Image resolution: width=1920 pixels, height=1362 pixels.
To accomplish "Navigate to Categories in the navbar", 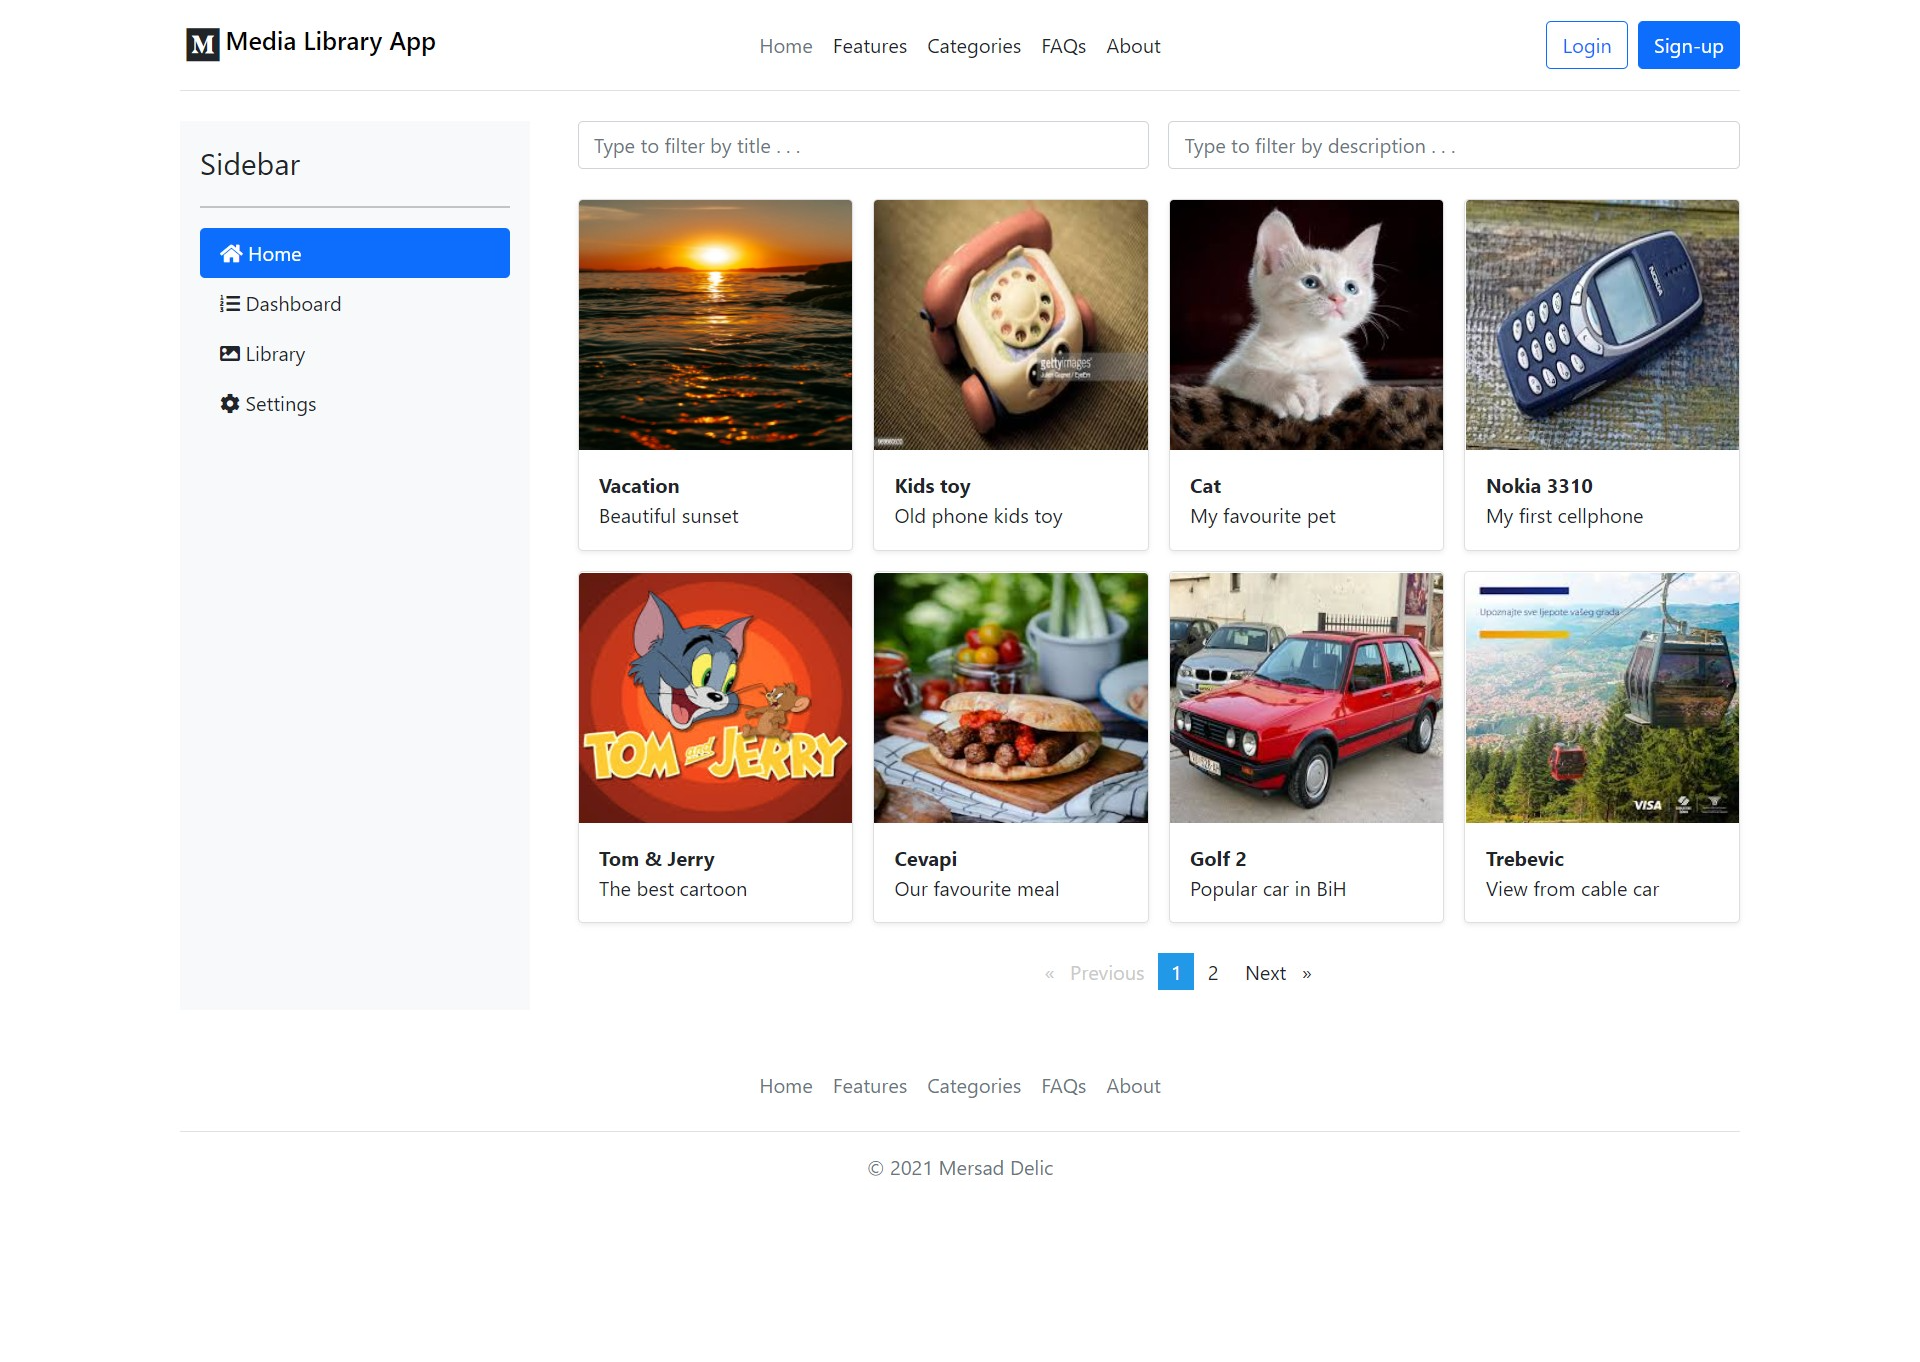I will pyautogui.click(x=973, y=46).
